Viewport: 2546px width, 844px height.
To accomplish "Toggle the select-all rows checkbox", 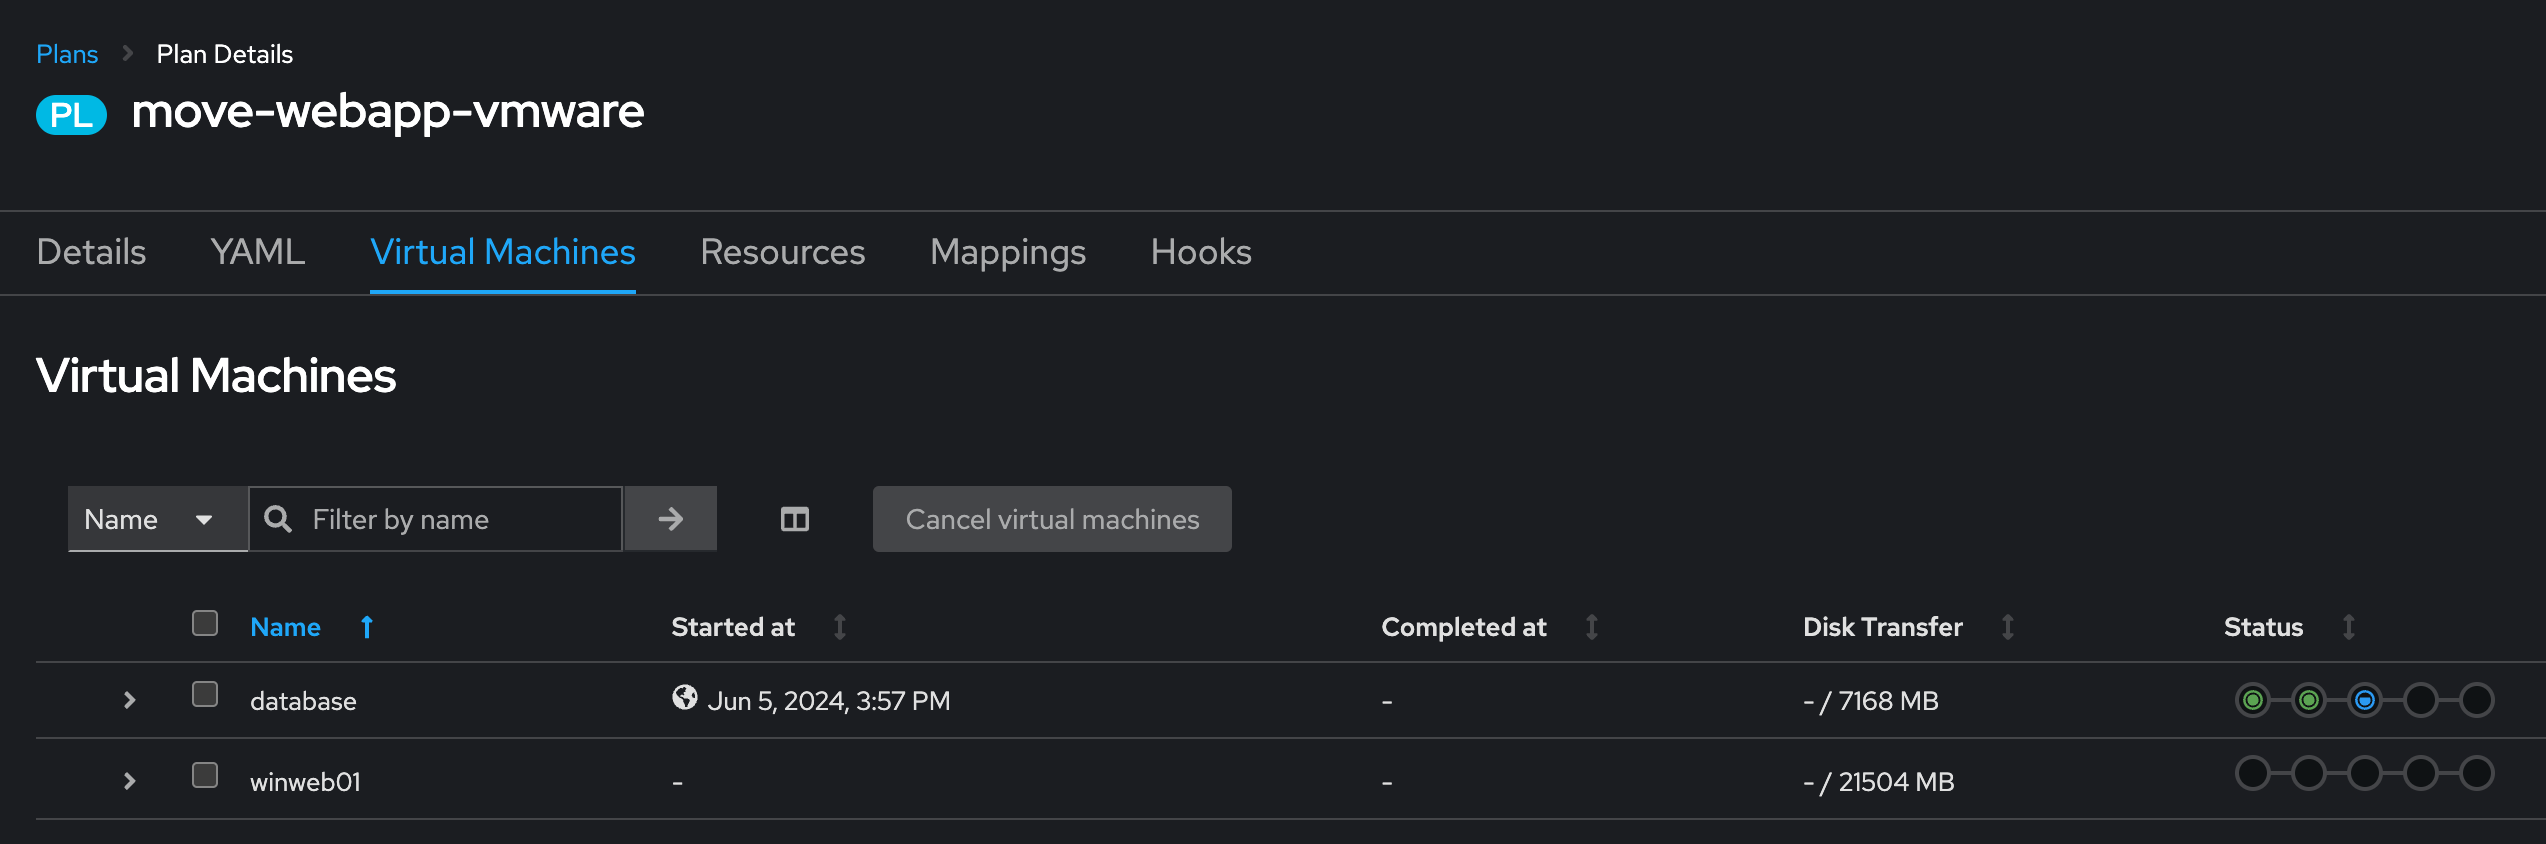I will (x=205, y=623).
